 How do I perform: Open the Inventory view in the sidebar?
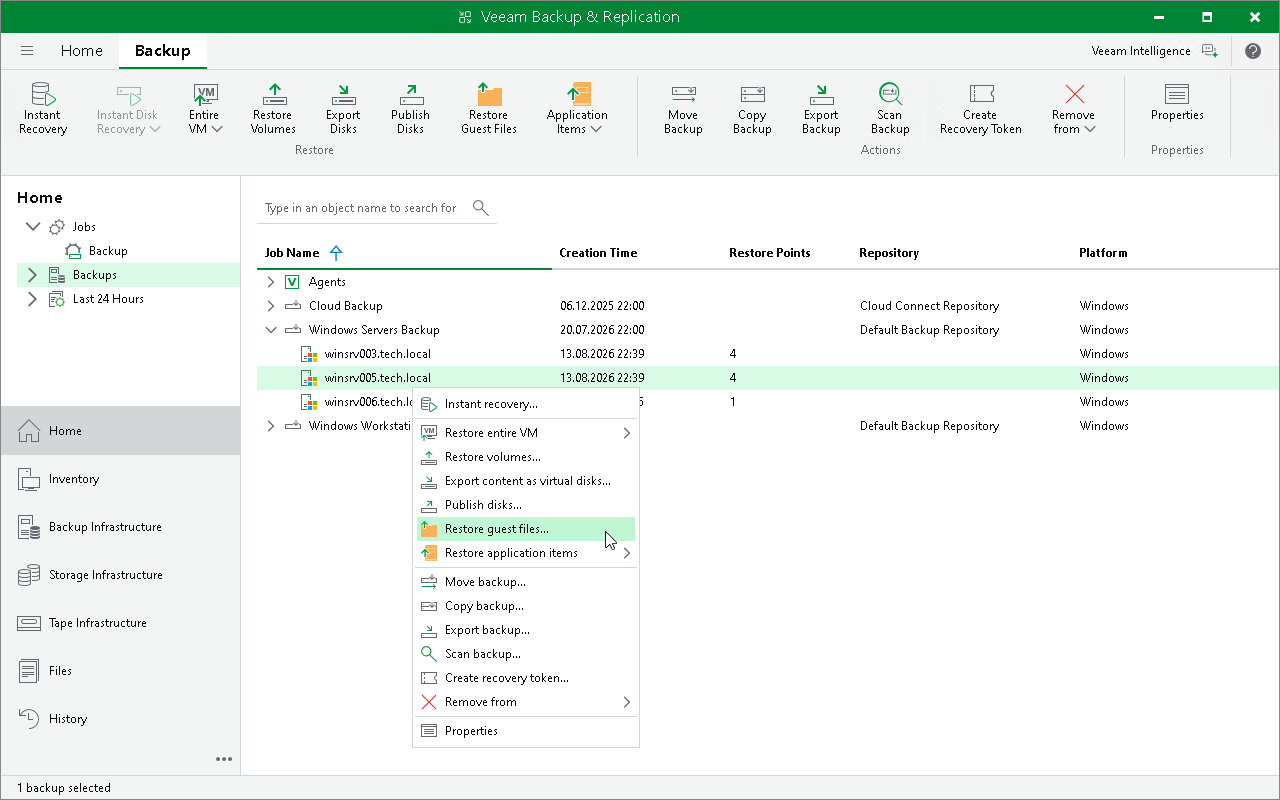click(120, 479)
